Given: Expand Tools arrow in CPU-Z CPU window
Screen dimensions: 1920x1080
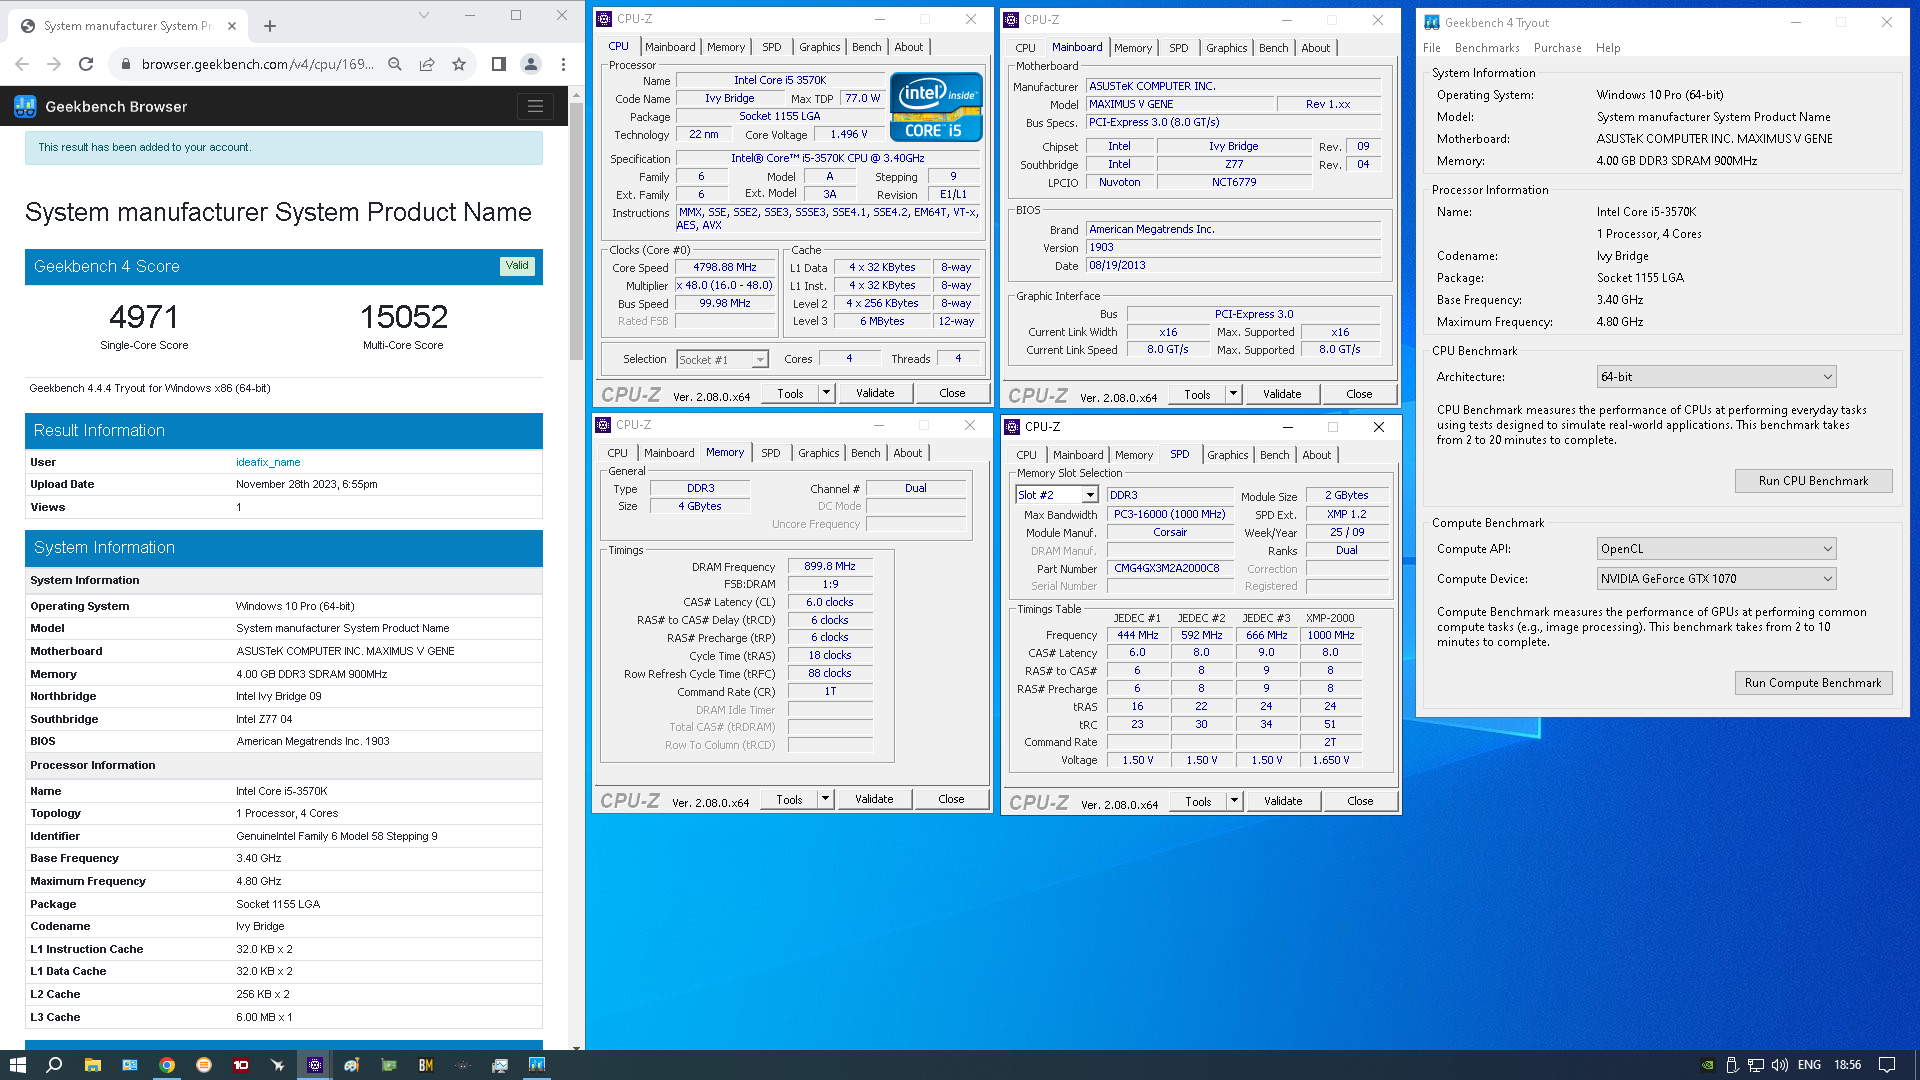Looking at the screenshot, I should (x=826, y=393).
